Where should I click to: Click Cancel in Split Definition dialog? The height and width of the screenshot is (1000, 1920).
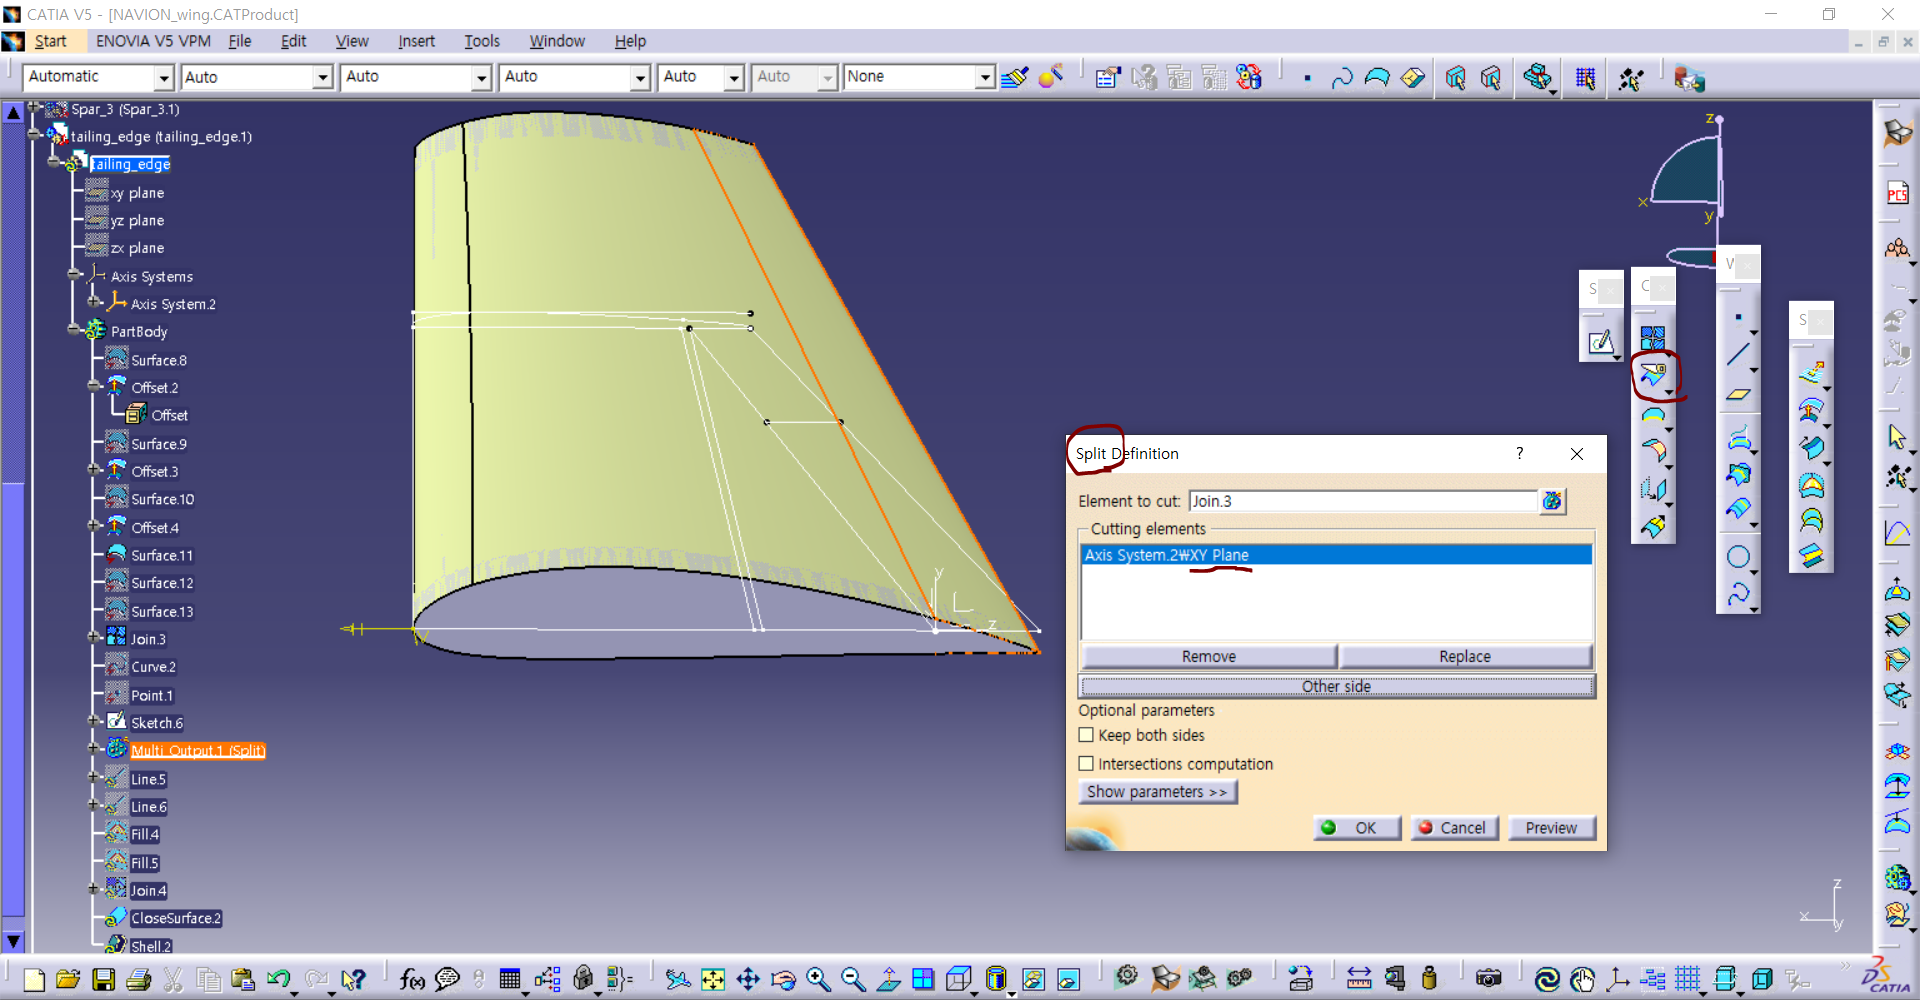[1454, 828]
